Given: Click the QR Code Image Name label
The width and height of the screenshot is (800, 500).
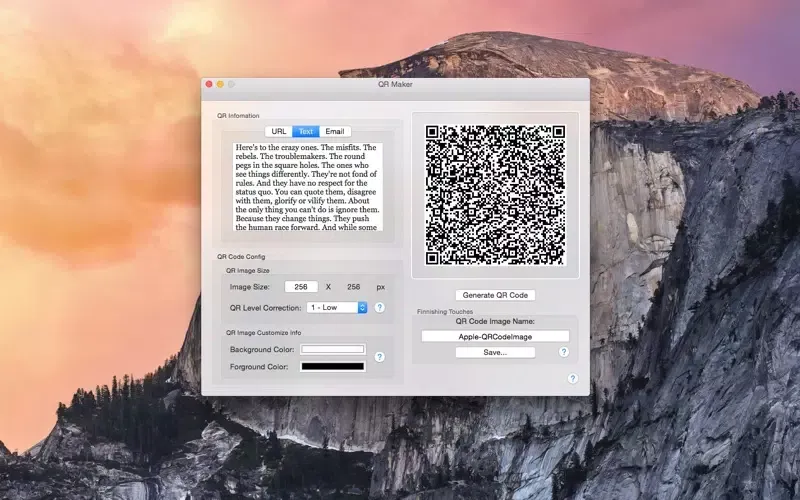Looking at the screenshot, I should 495,321.
